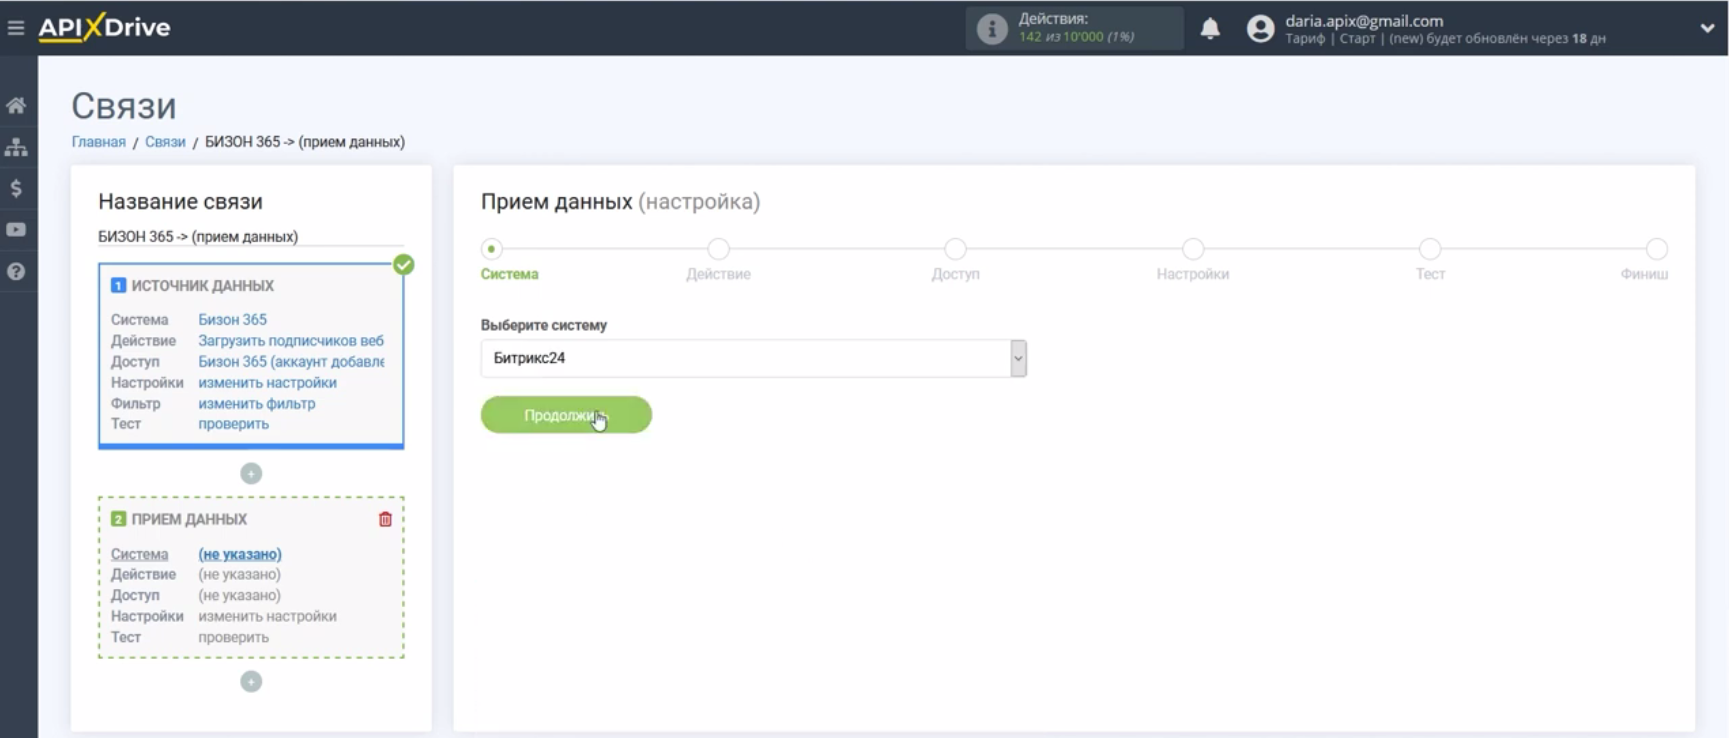Click the user avatar icon
The height and width of the screenshot is (738, 1729).
click(x=1260, y=29)
